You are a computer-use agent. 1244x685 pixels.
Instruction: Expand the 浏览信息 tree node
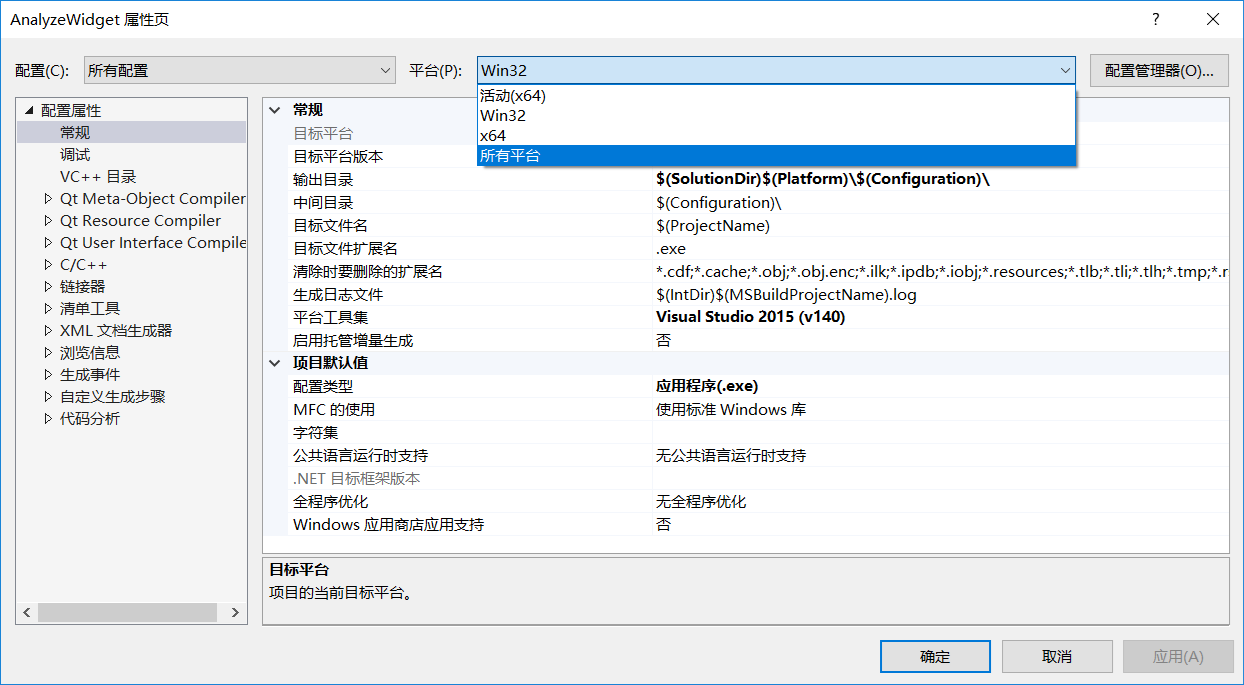point(48,352)
